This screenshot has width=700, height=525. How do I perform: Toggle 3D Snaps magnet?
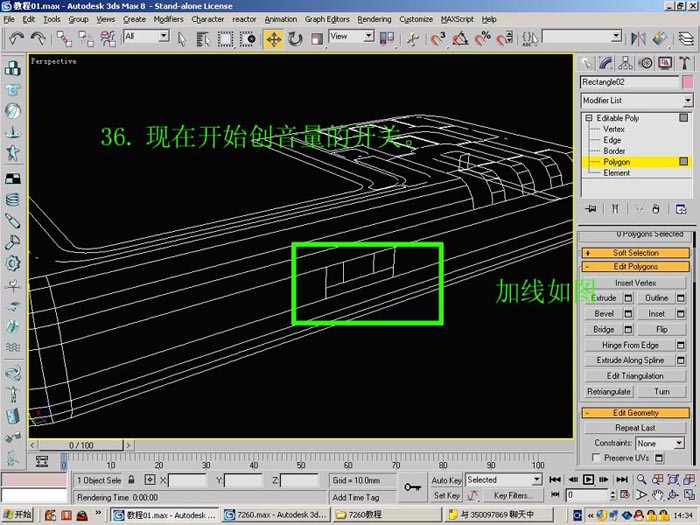[x=438, y=39]
